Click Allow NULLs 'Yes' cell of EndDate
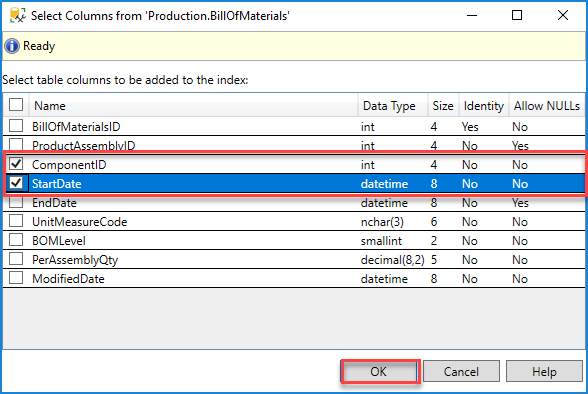The image size is (588, 394). pyautogui.click(x=520, y=203)
